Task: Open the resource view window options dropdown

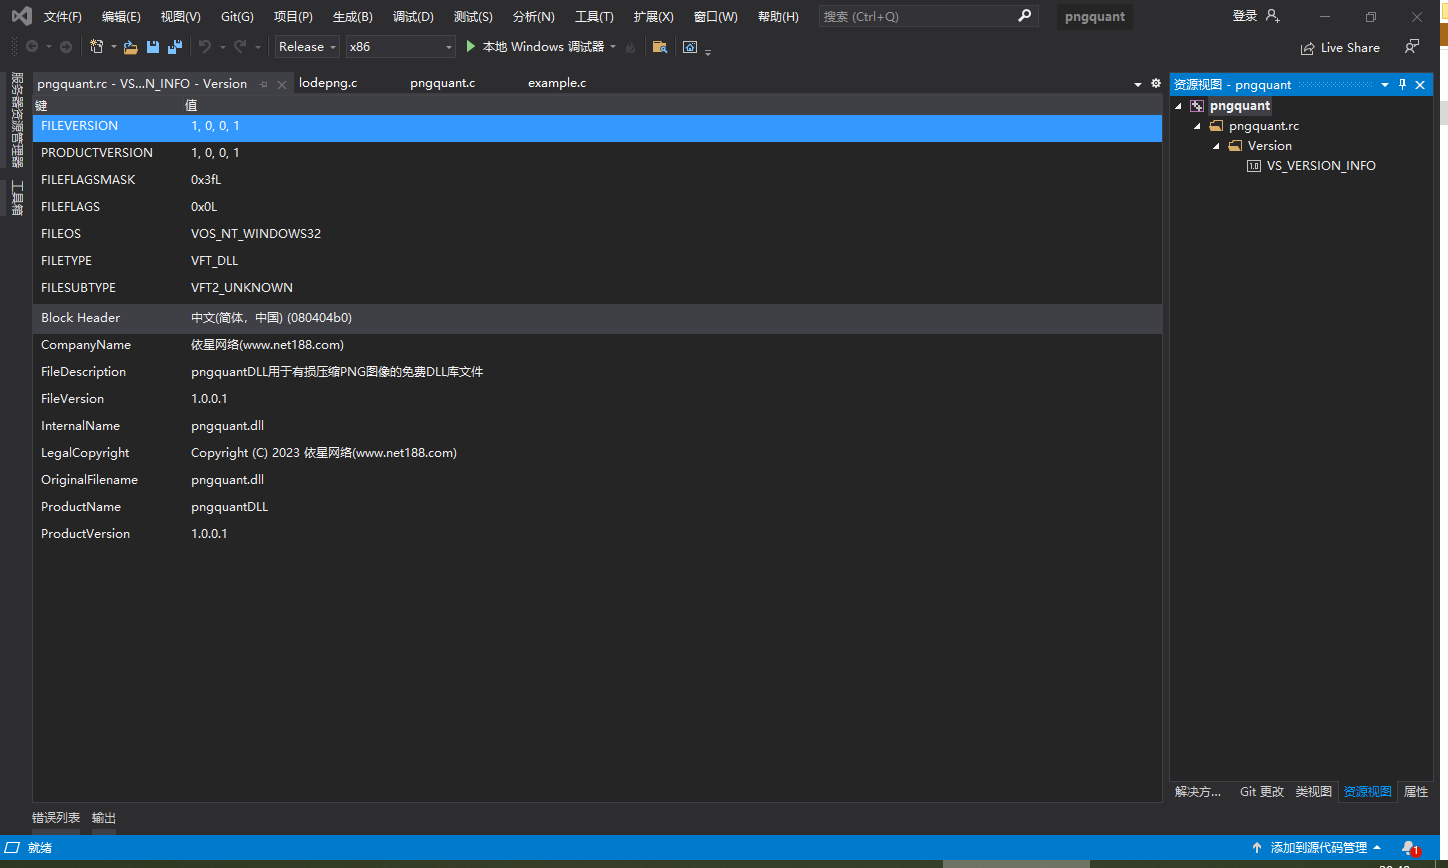Action: coord(1385,85)
